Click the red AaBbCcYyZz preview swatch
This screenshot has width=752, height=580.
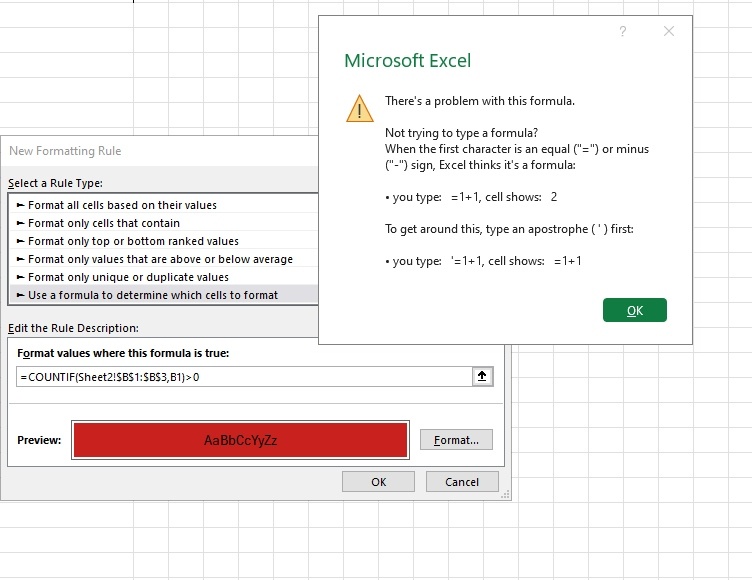(x=240, y=440)
